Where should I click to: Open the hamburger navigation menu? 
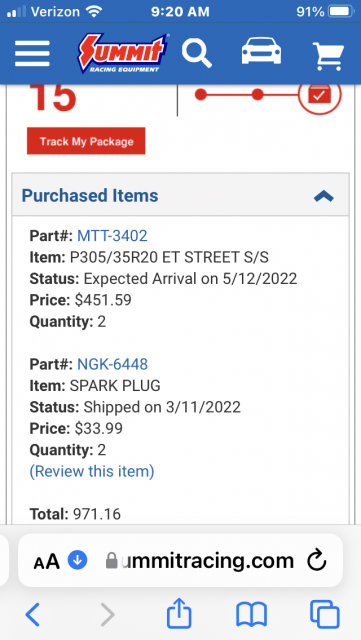[32, 53]
